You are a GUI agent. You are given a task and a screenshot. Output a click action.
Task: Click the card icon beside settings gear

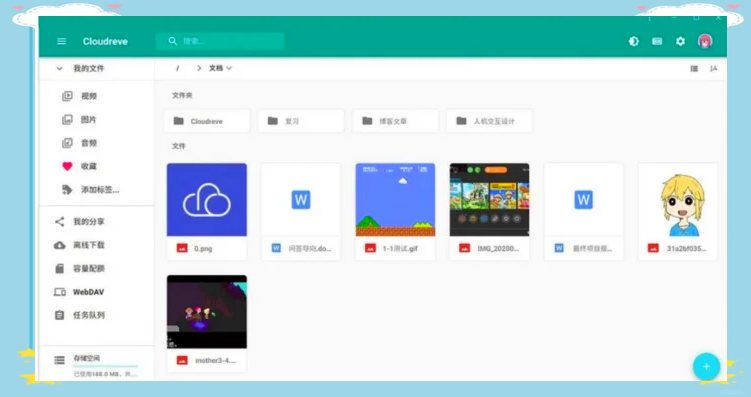(x=657, y=41)
